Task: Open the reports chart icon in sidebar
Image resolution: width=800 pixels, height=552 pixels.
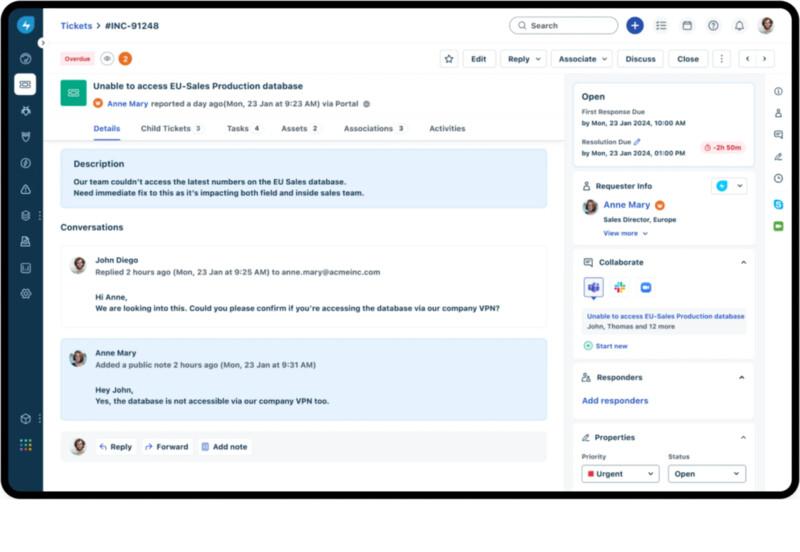Action: coord(26,268)
